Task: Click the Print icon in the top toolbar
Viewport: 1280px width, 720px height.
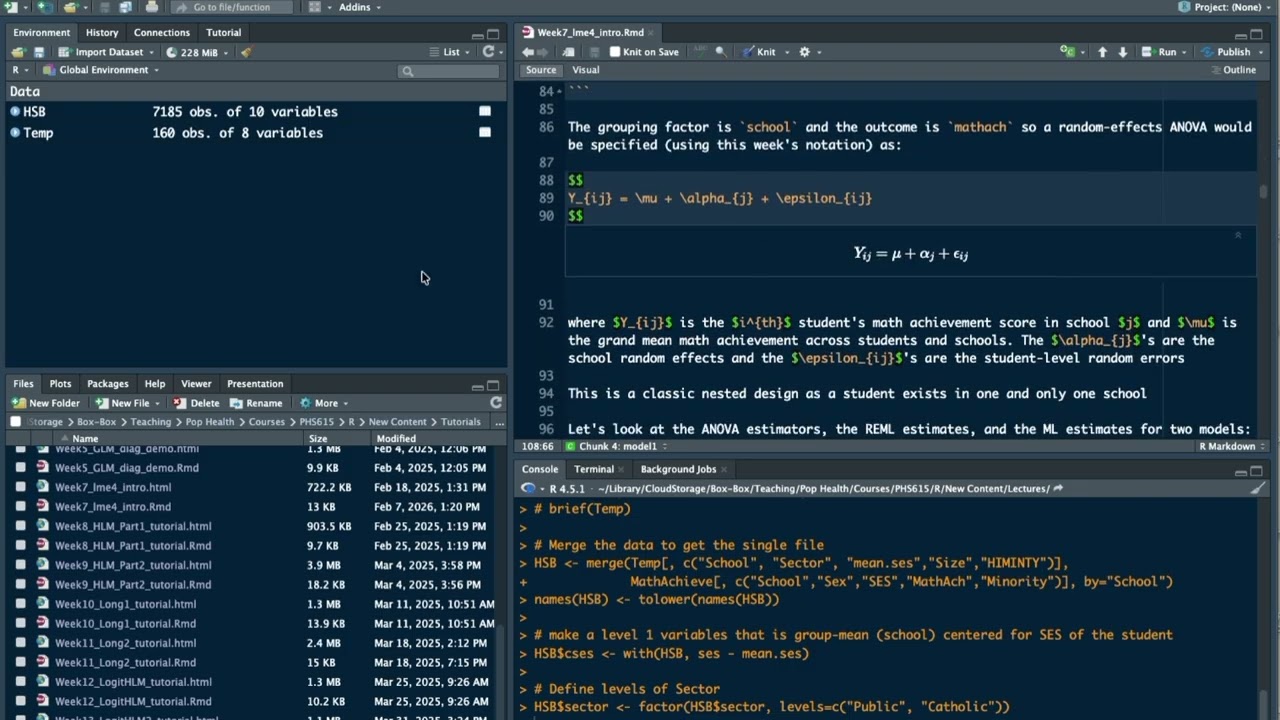Action: [x=151, y=7]
